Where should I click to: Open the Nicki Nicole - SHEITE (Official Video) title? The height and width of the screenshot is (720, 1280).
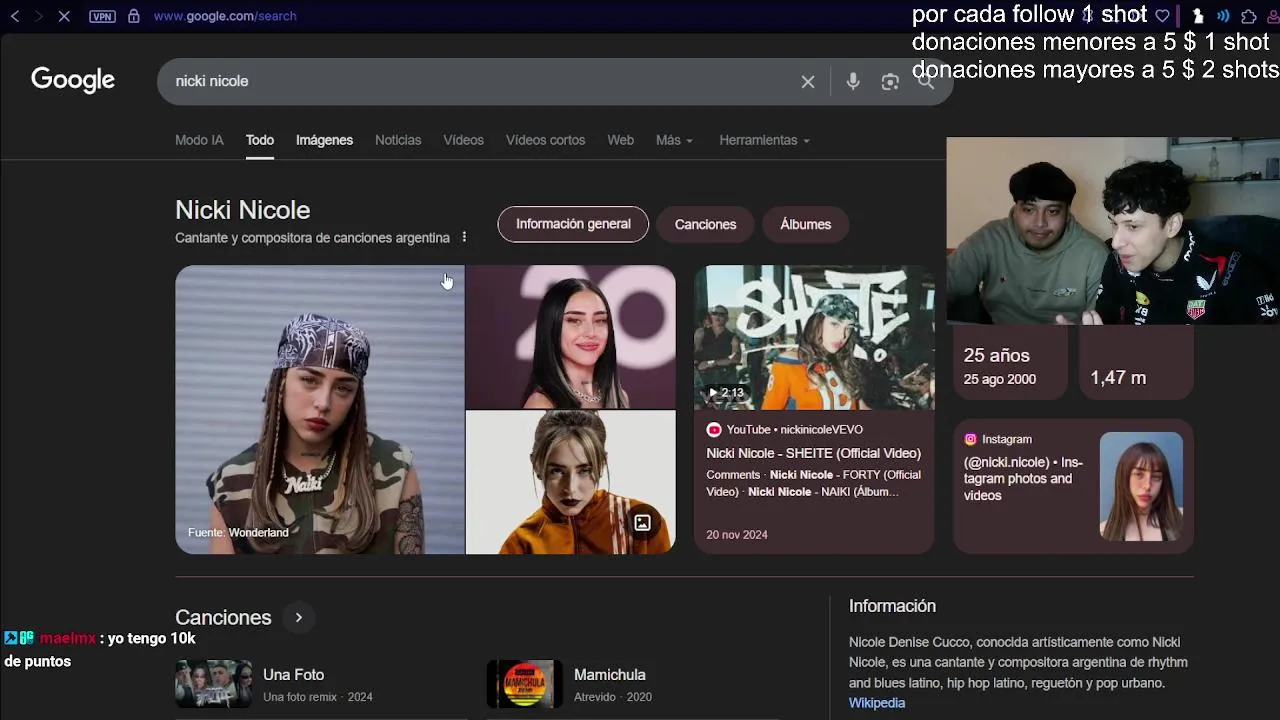coord(813,453)
